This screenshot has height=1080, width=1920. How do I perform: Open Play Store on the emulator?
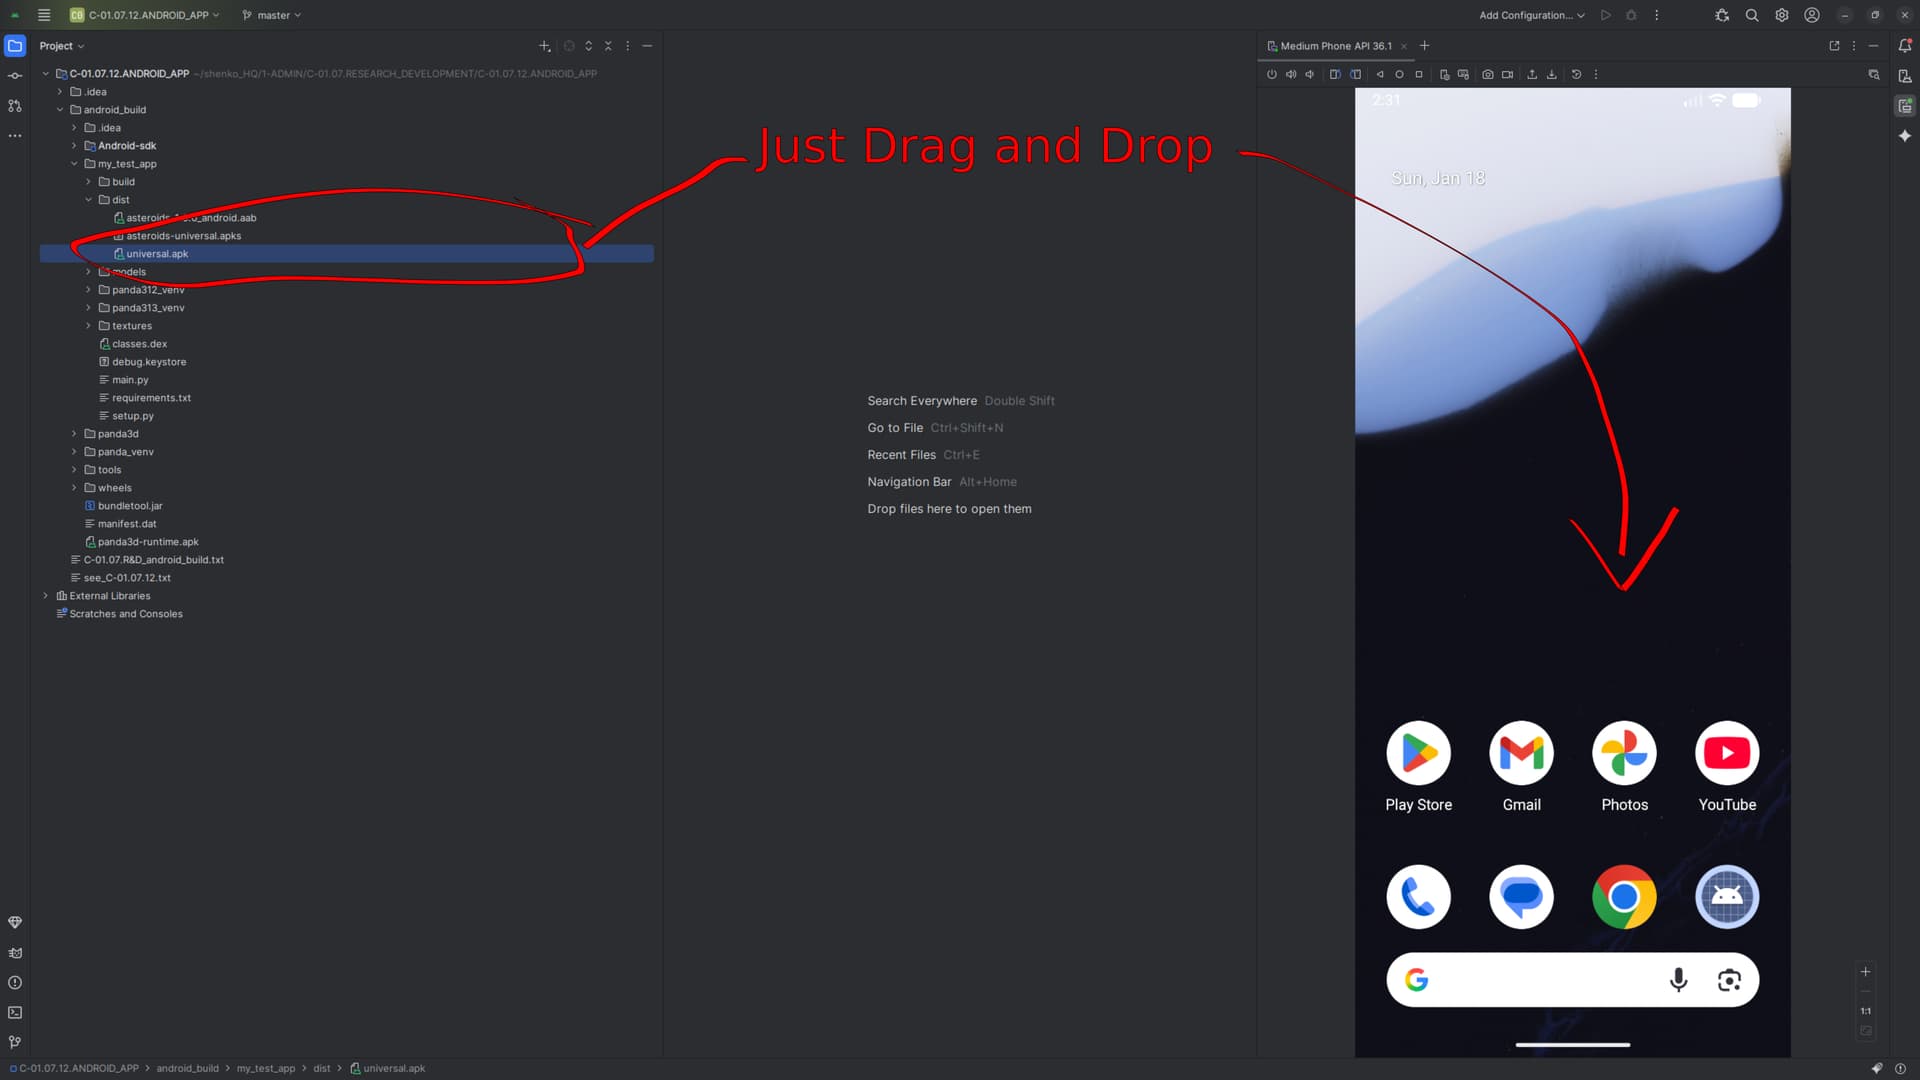pos(1418,754)
